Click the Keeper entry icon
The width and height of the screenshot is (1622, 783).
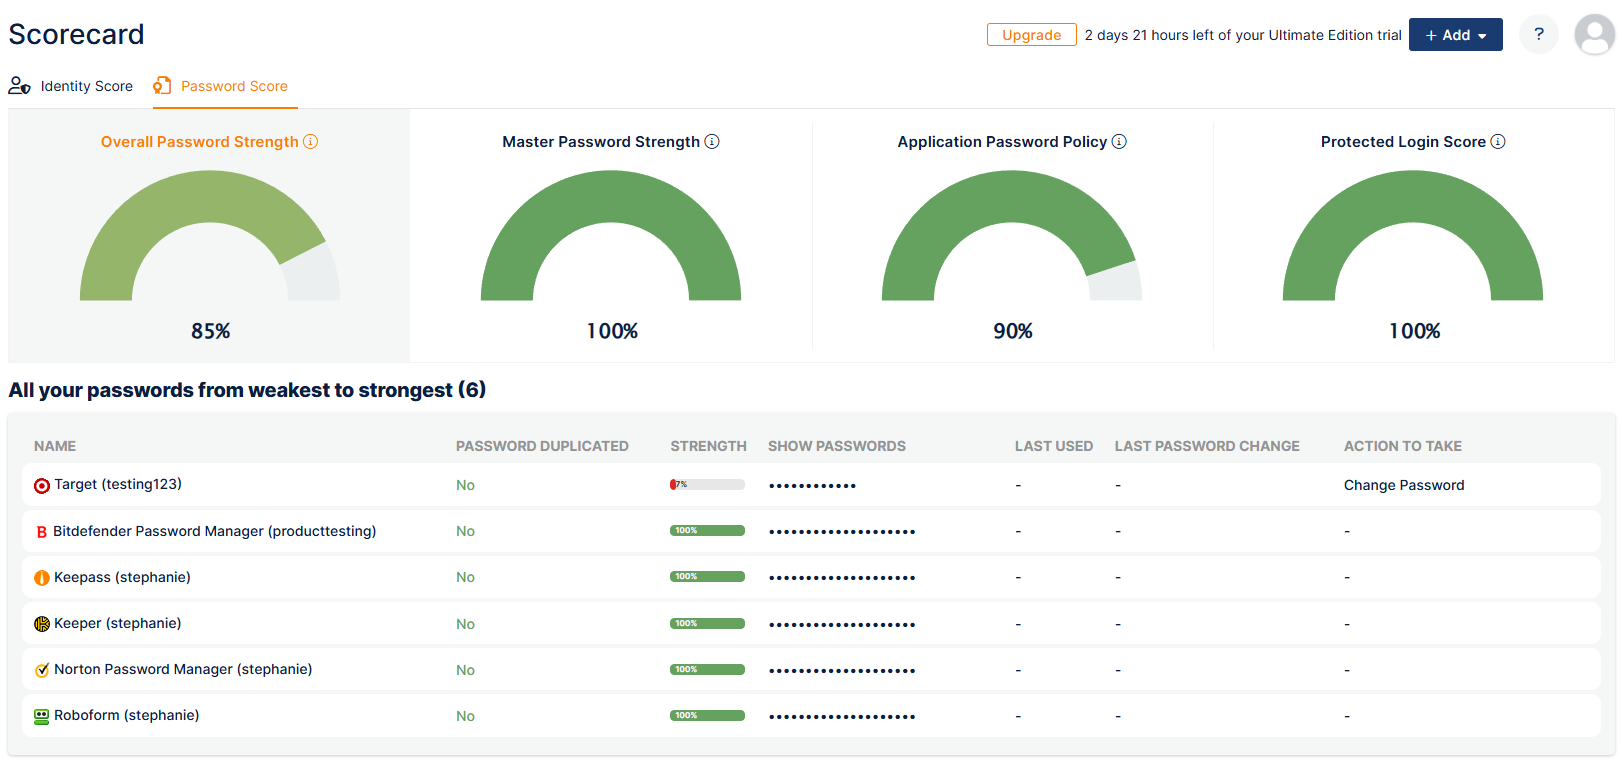[42, 624]
